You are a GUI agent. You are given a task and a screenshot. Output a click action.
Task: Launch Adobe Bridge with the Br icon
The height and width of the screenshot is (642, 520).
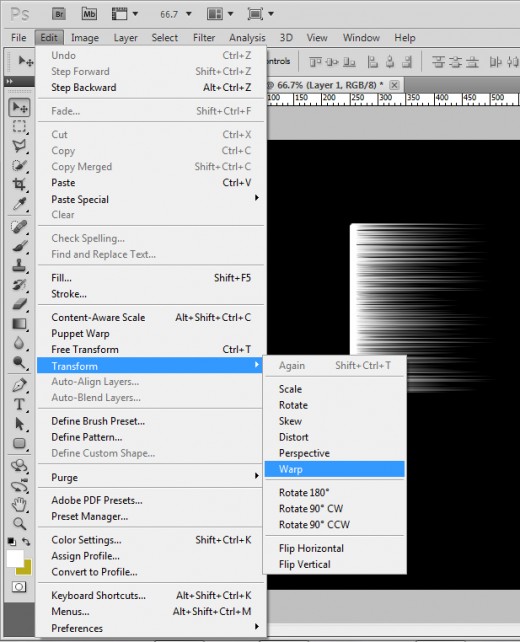pyautogui.click(x=59, y=14)
